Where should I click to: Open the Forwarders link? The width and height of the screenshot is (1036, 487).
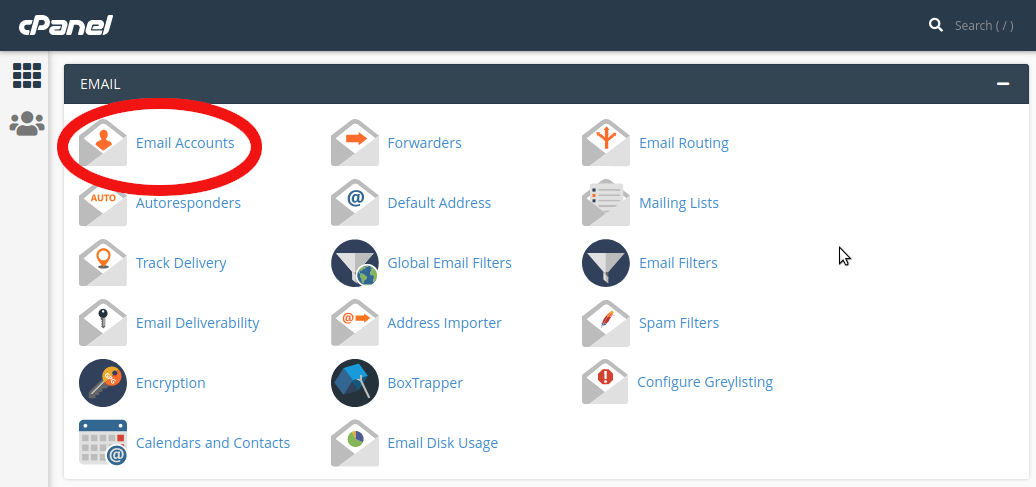click(424, 143)
